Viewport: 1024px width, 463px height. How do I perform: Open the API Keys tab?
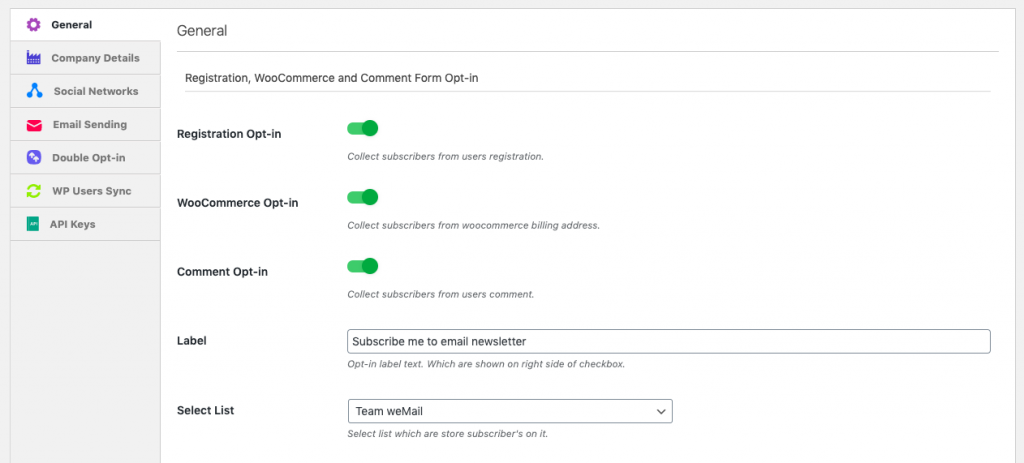coord(73,224)
